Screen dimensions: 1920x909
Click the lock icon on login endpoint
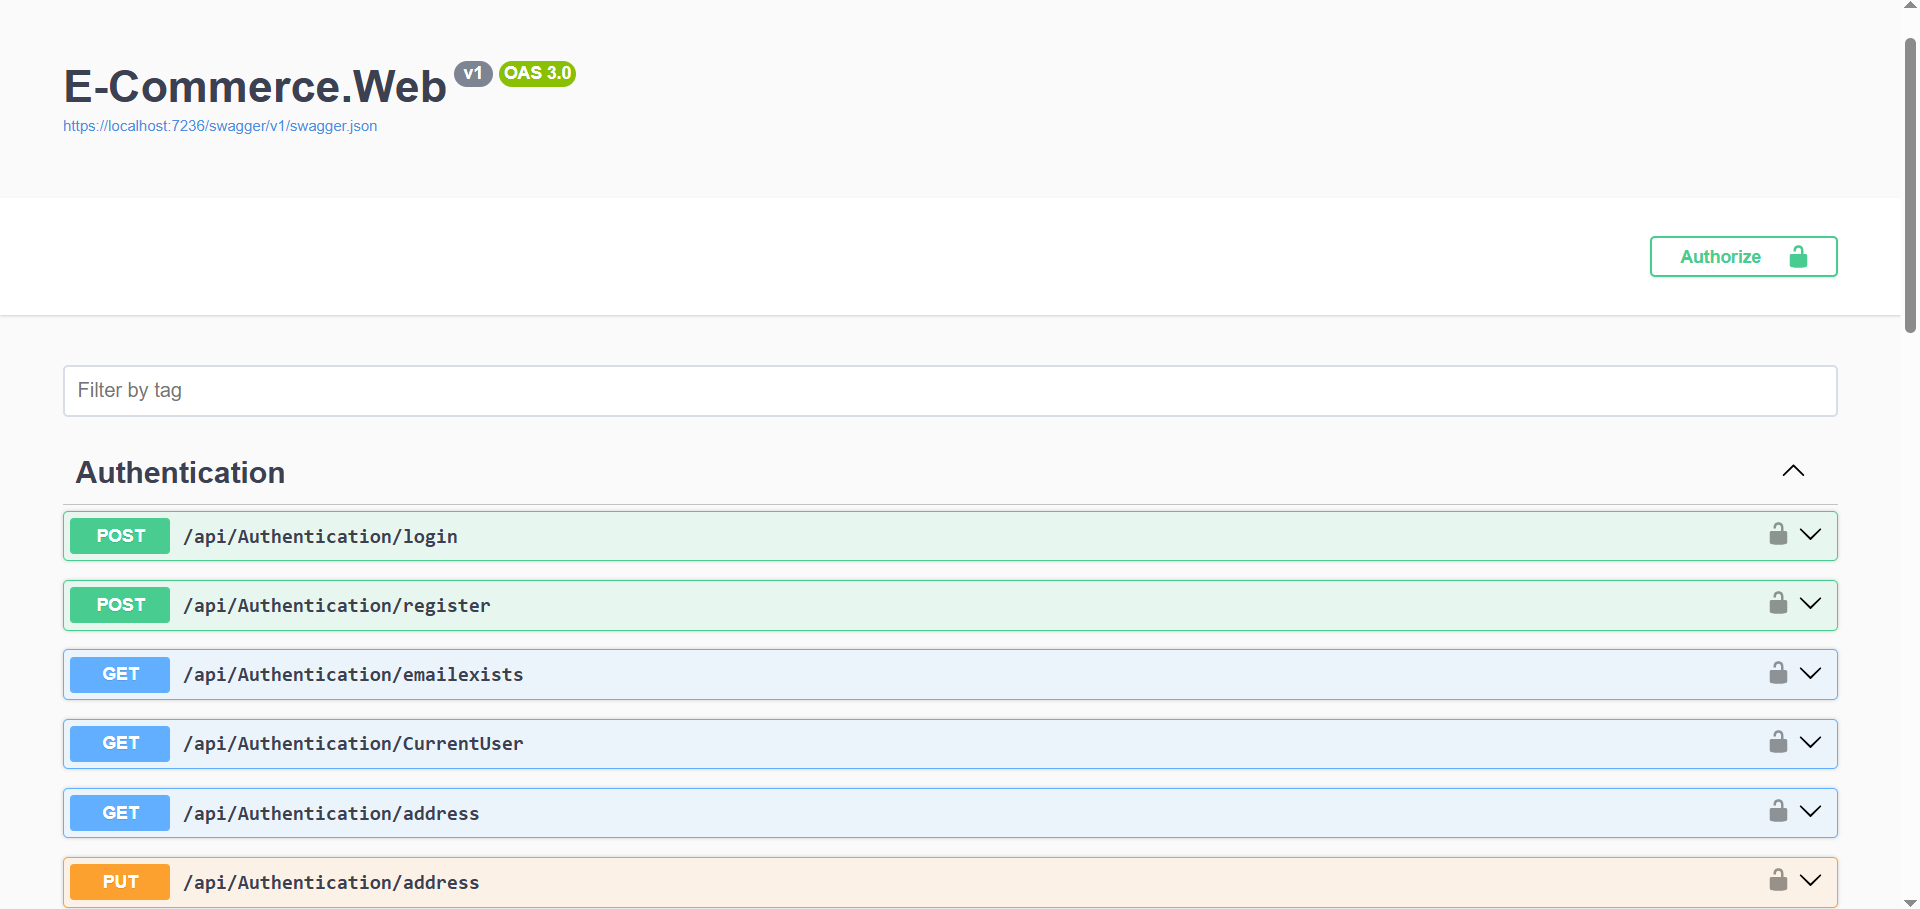[x=1778, y=534]
